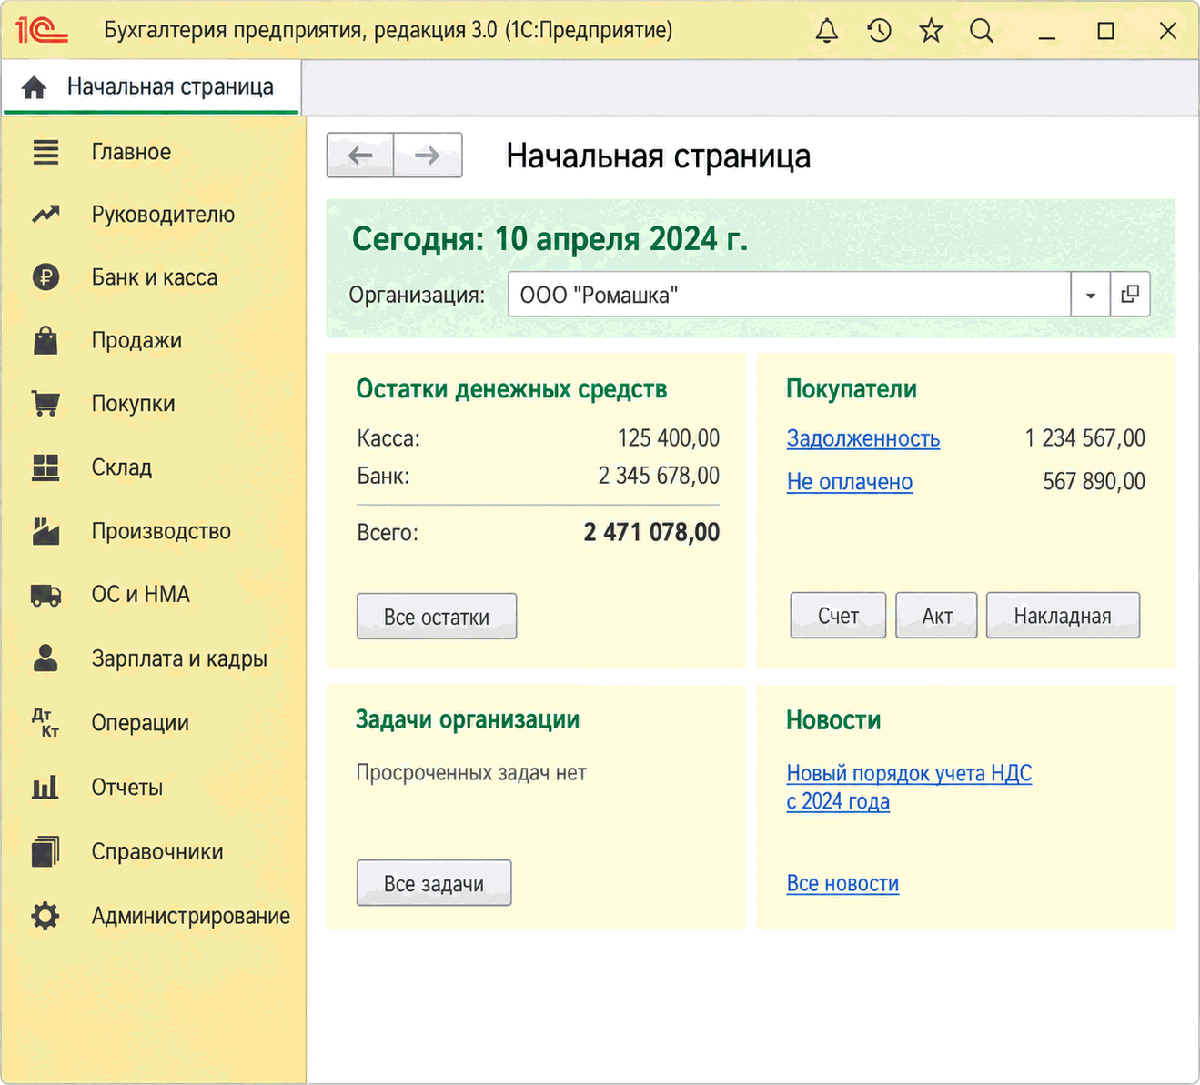Click the Продажи shopping bag icon

(46, 340)
